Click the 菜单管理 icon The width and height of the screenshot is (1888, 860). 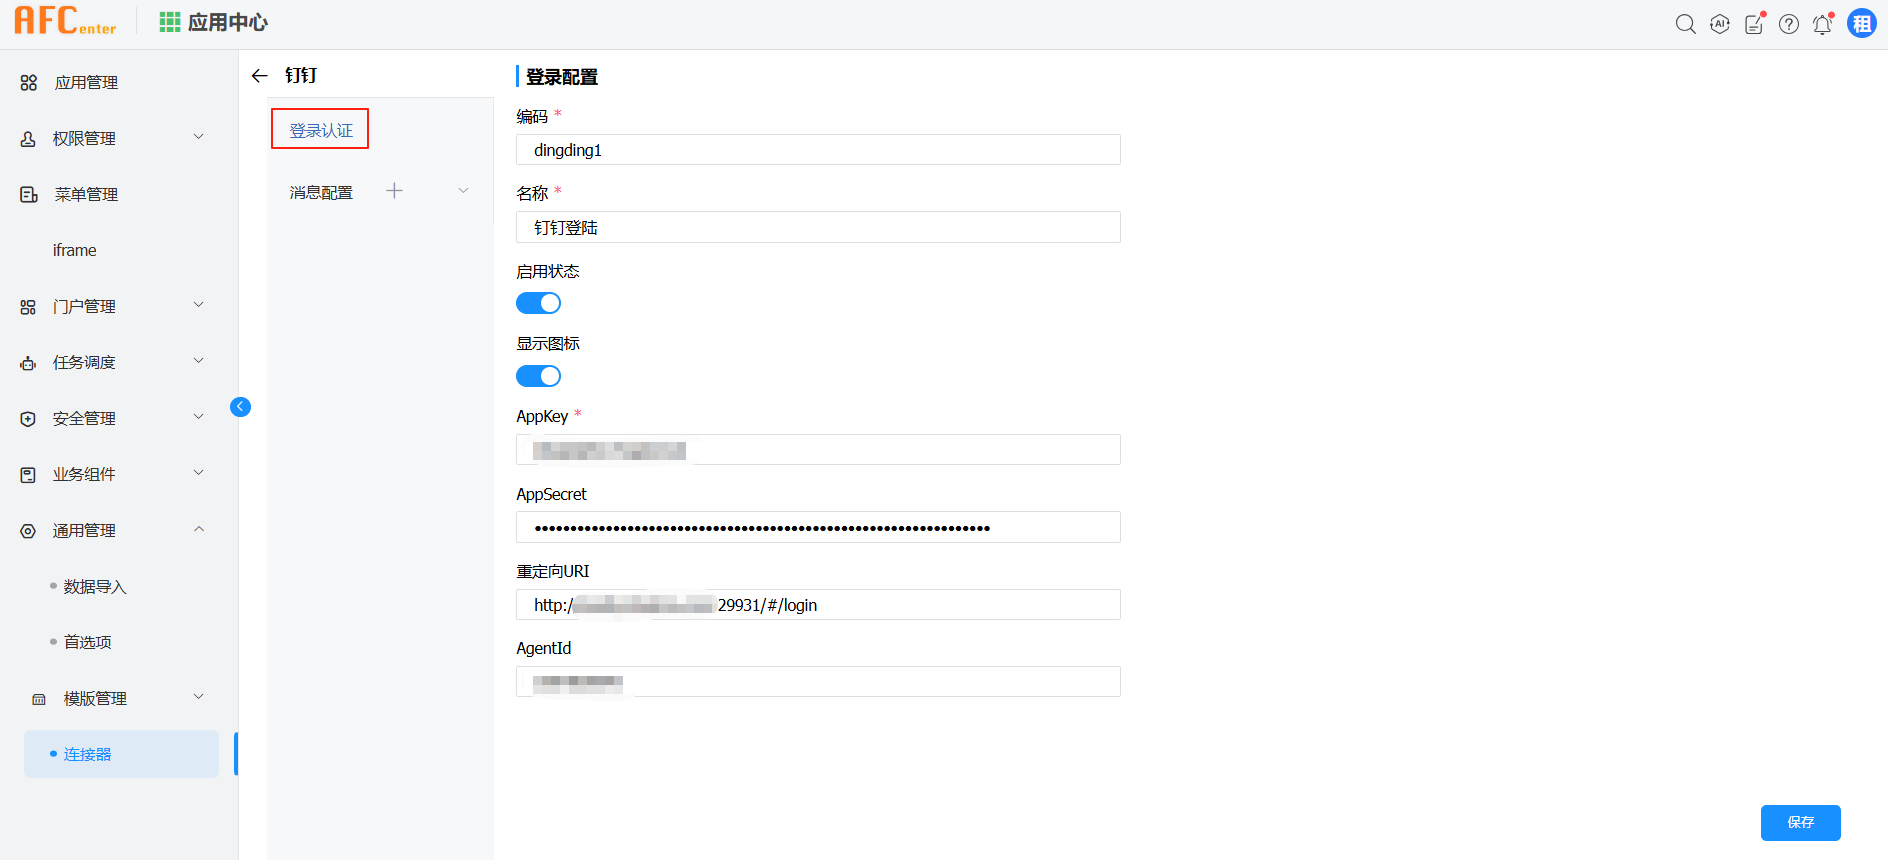coord(29,195)
